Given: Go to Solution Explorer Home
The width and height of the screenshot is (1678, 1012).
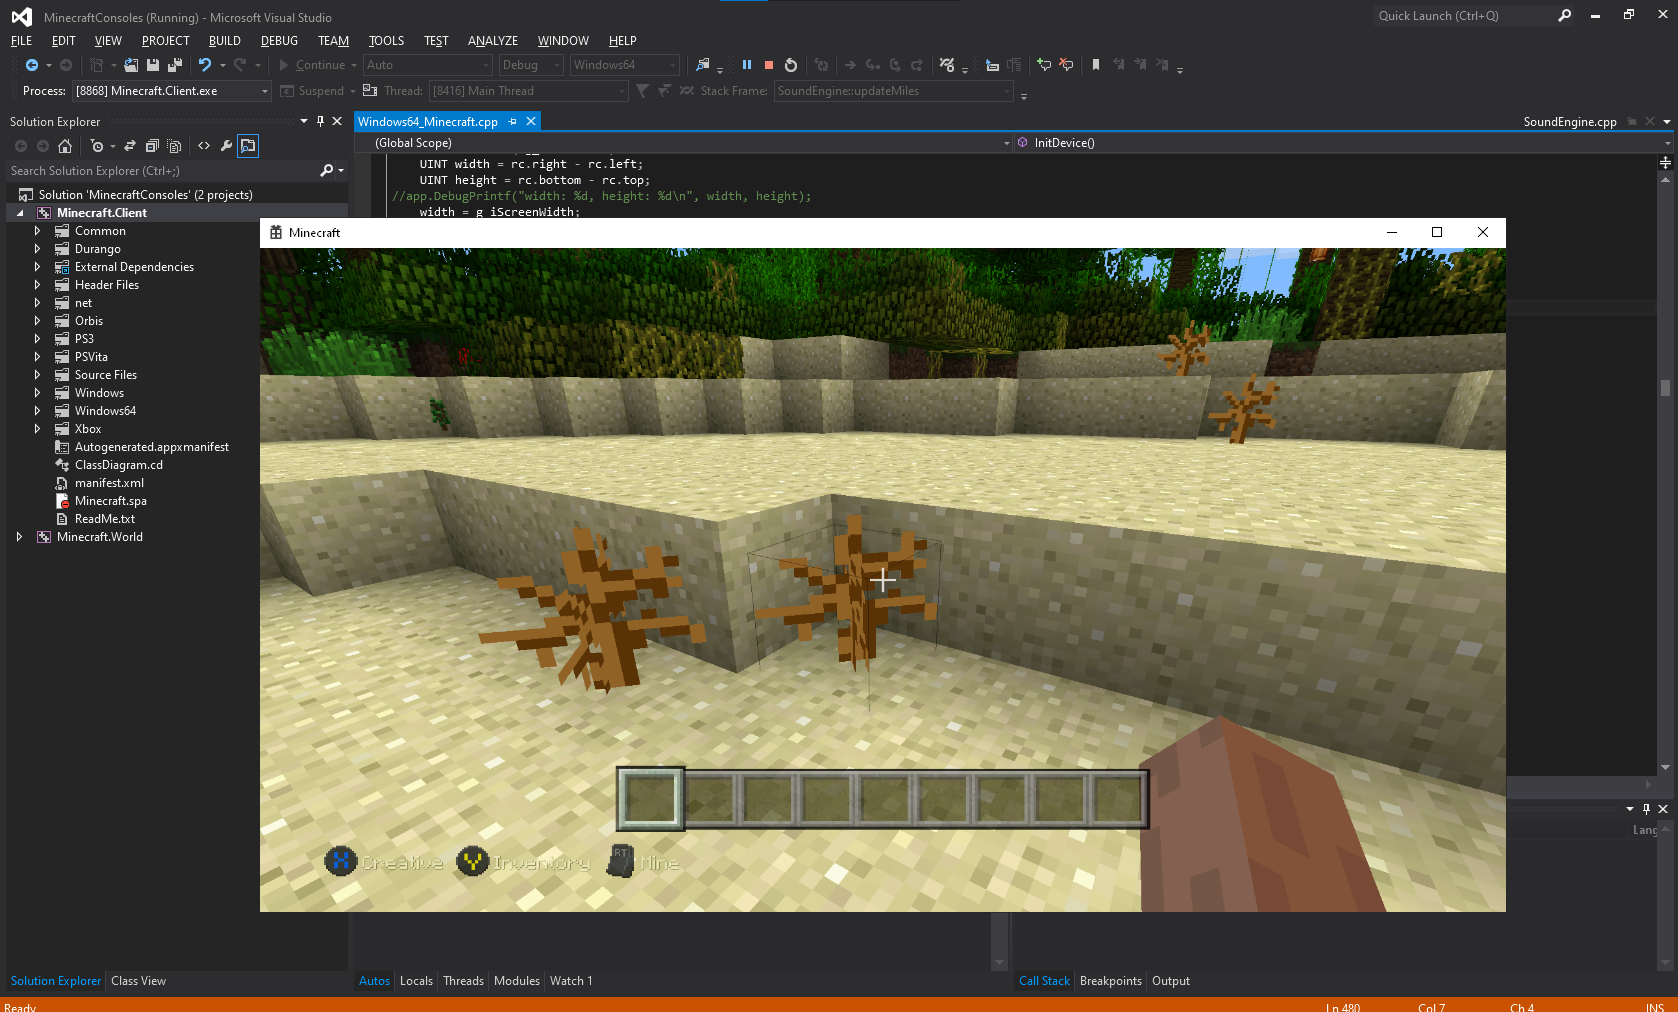Looking at the screenshot, I should (65, 146).
